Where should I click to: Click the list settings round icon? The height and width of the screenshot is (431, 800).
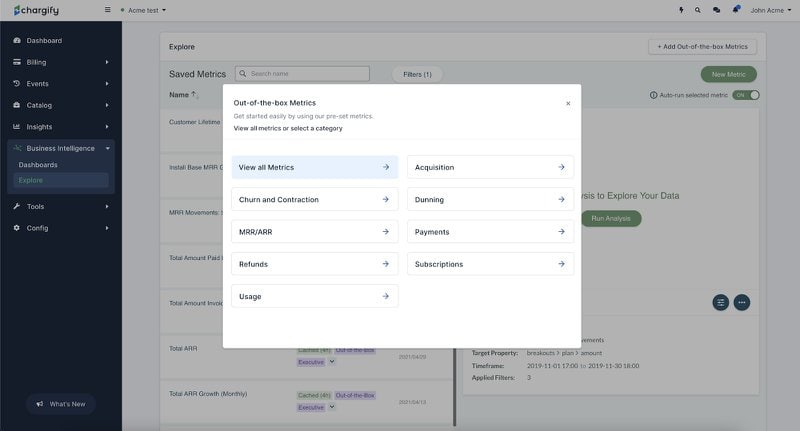pyautogui.click(x=720, y=302)
